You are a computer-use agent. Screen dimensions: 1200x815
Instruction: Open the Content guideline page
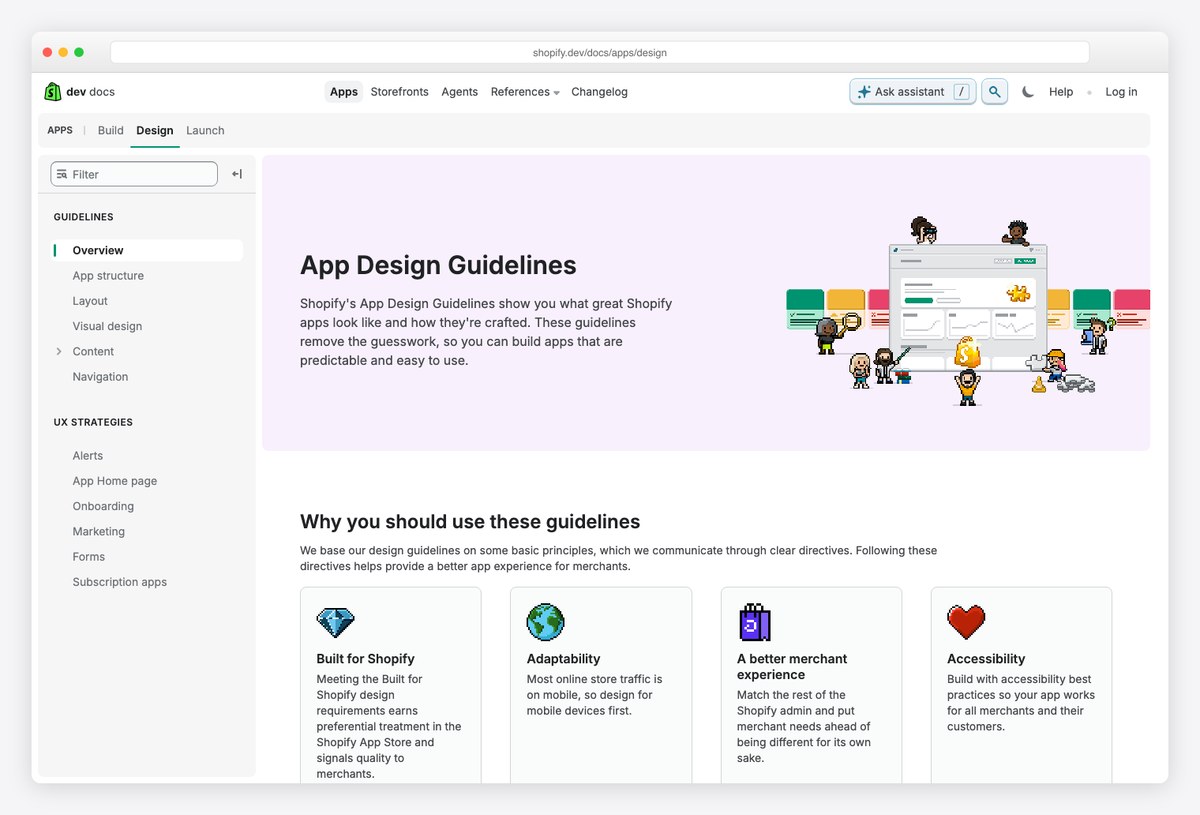(x=93, y=352)
